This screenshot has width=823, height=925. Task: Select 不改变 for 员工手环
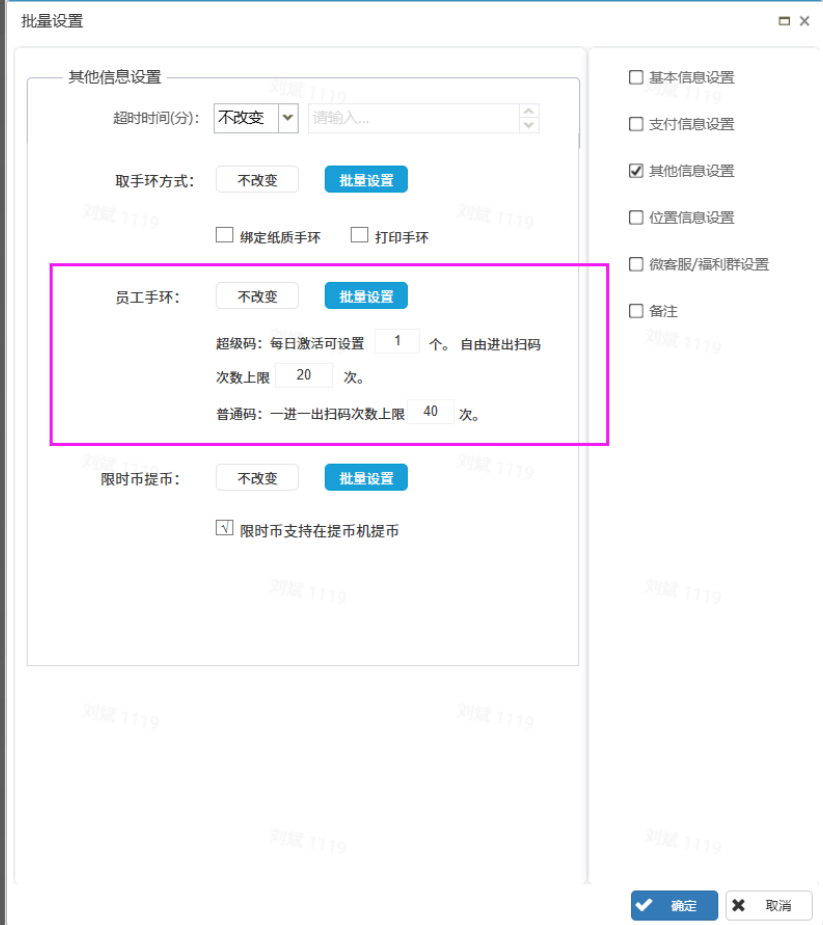click(x=257, y=296)
